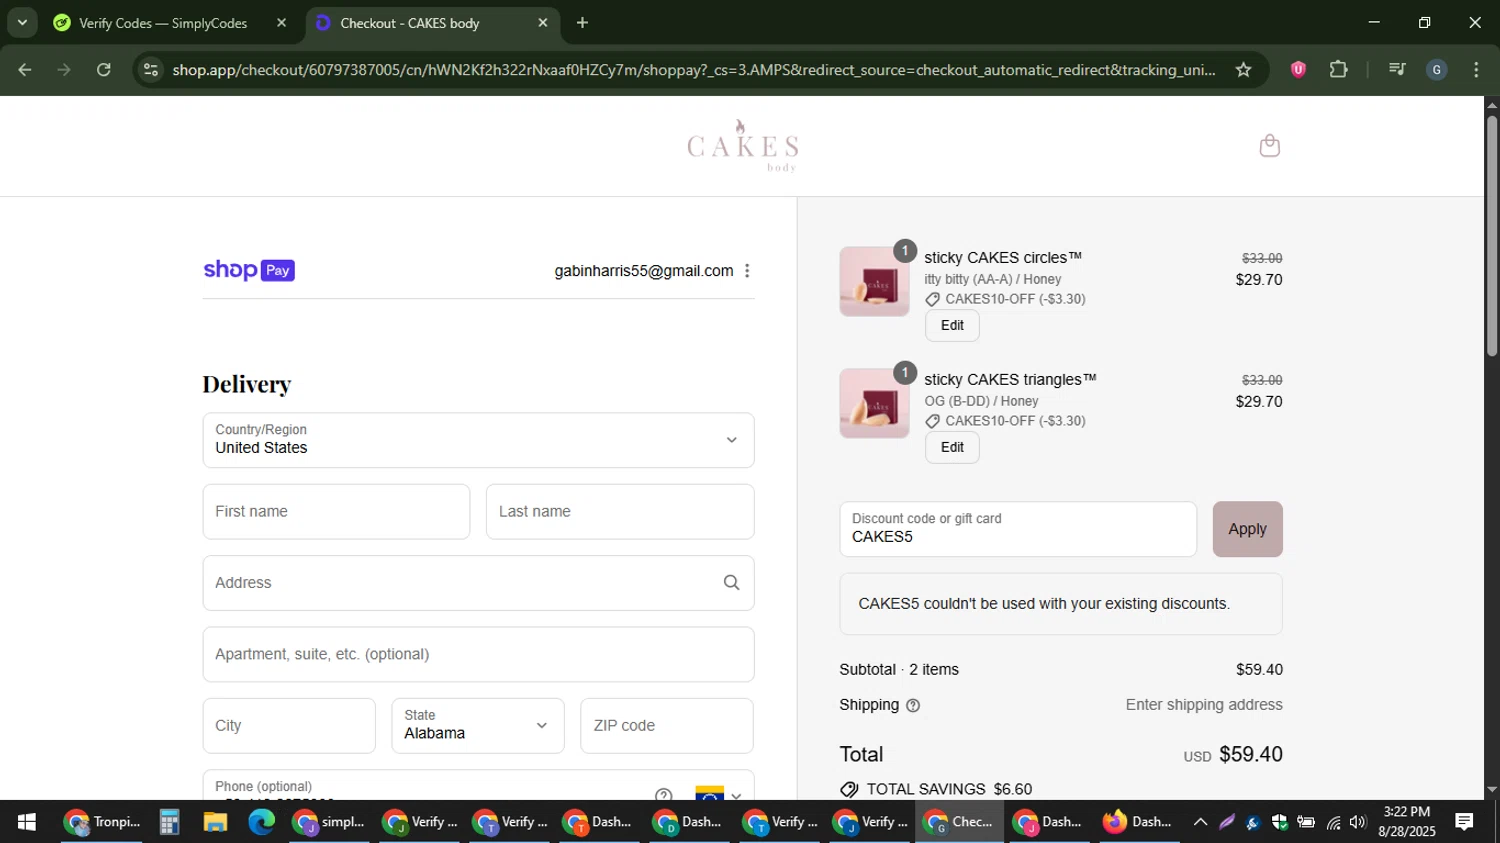Screen dimensions: 1500x843
Task: Open the browser extensions puzzle icon
Action: 1339,70
